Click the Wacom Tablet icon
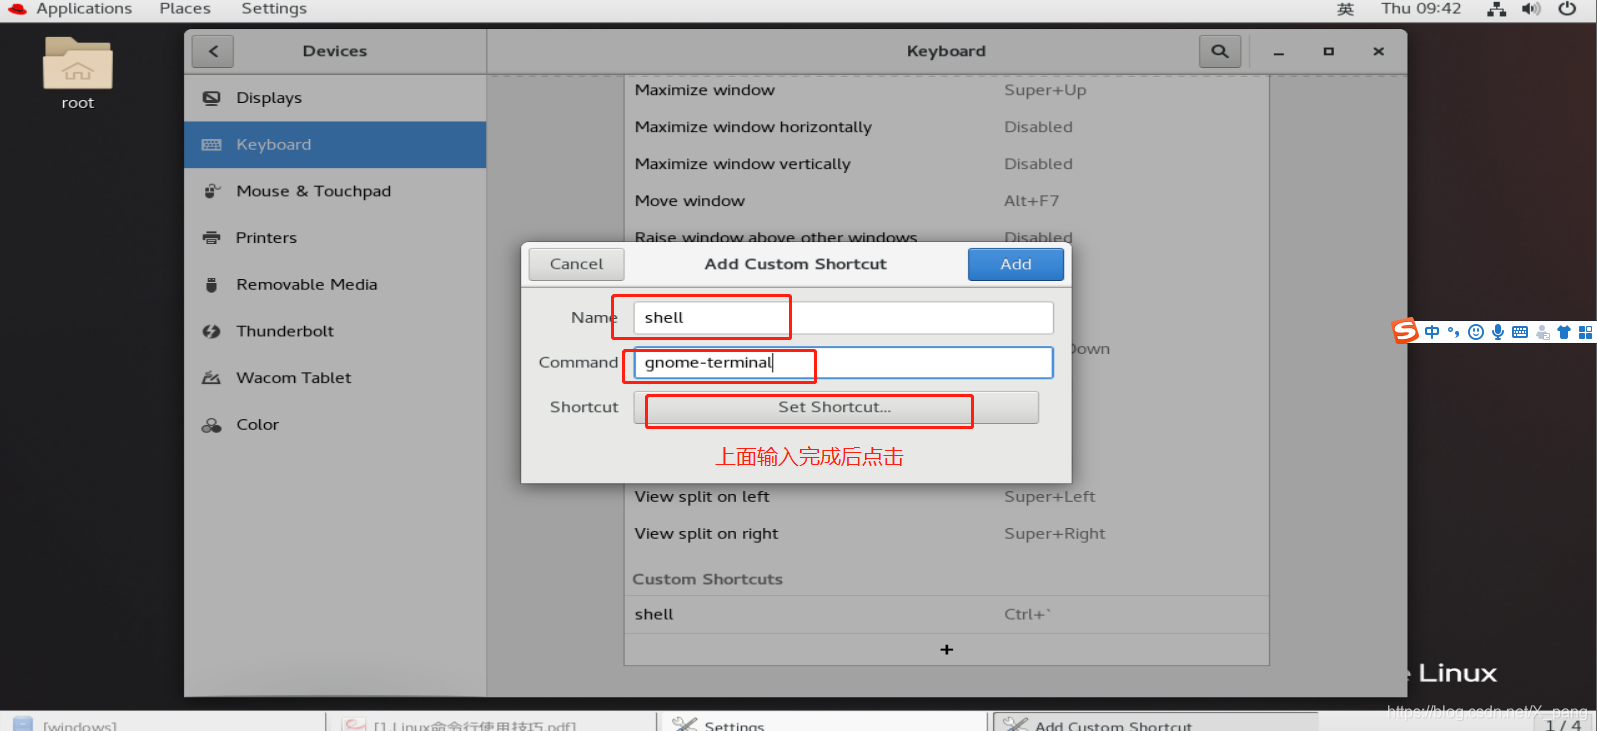This screenshot has width=1597, height=731. tap(211, 378)
